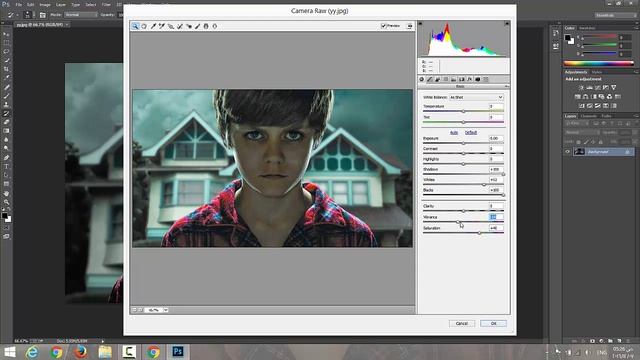Click the Saturation slider handle
640x360 pixels.
480,233
